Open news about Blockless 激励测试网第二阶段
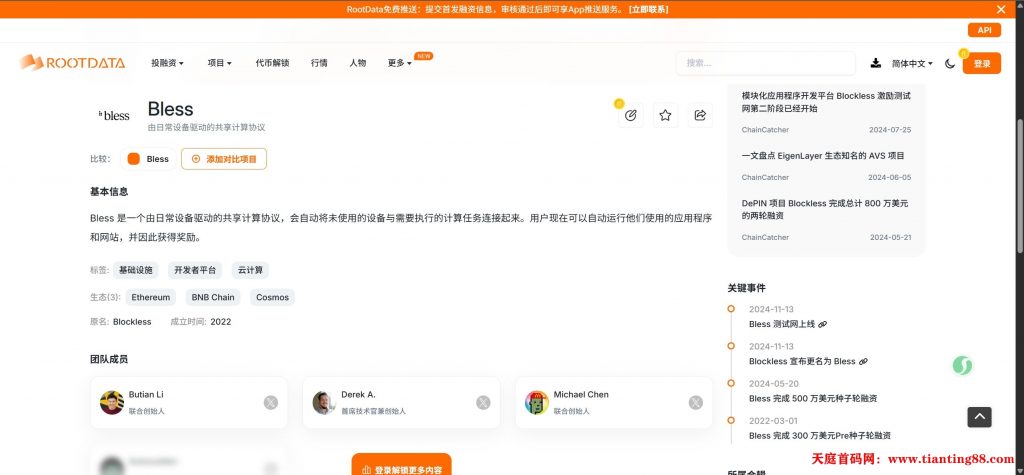 point(826,102)
